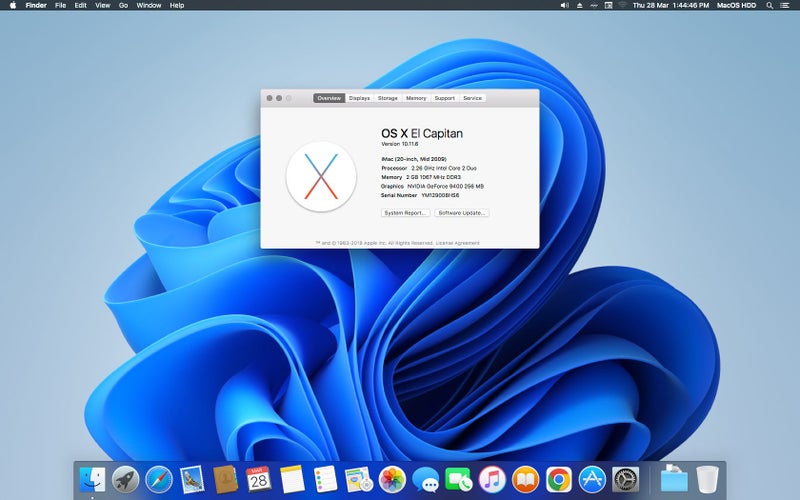Close the About This Mac window
Image resolution: width=800 pixels, height=500 pixels.
pos(269,98)
